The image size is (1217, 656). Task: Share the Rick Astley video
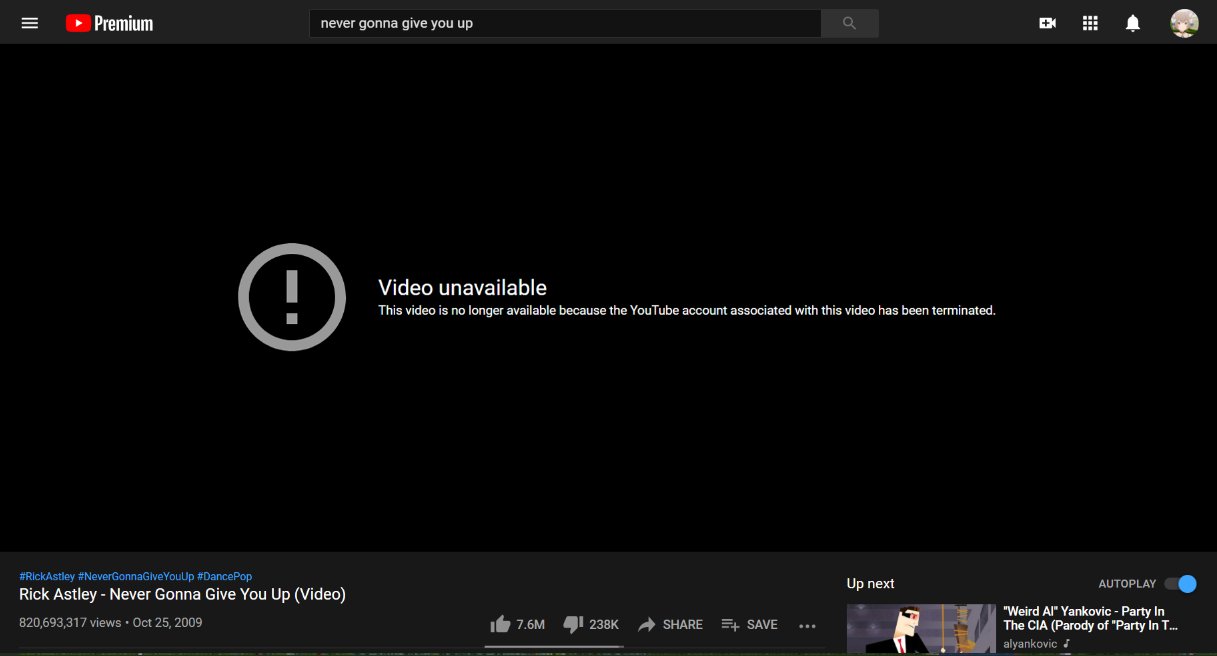(x=670, y=624)
